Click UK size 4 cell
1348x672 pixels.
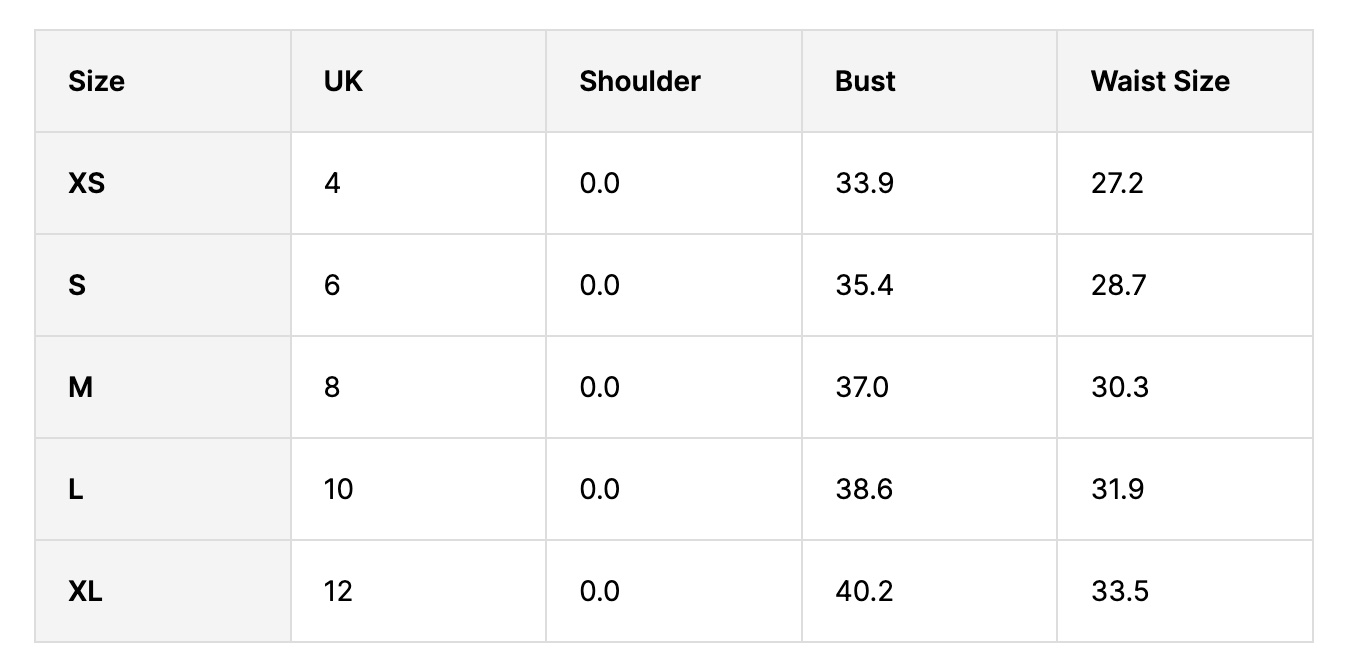point(332,184)
